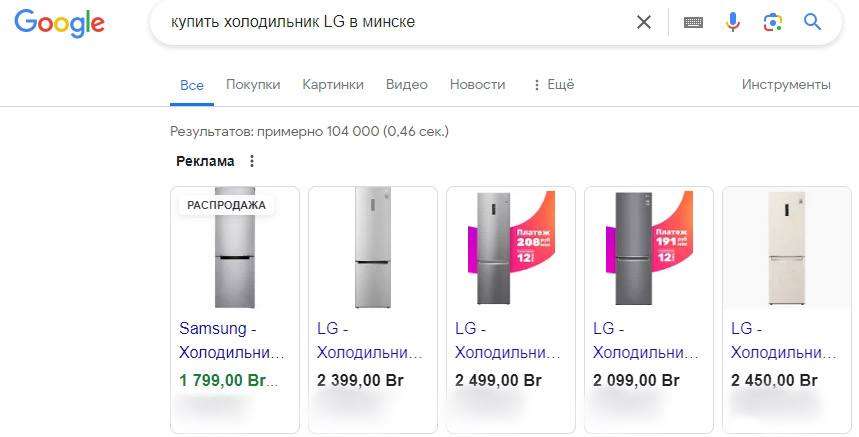The width and height of the screenshot is (859, 437).
Task: Click fridge image with 208 payment banner
Action: [510, 248]
